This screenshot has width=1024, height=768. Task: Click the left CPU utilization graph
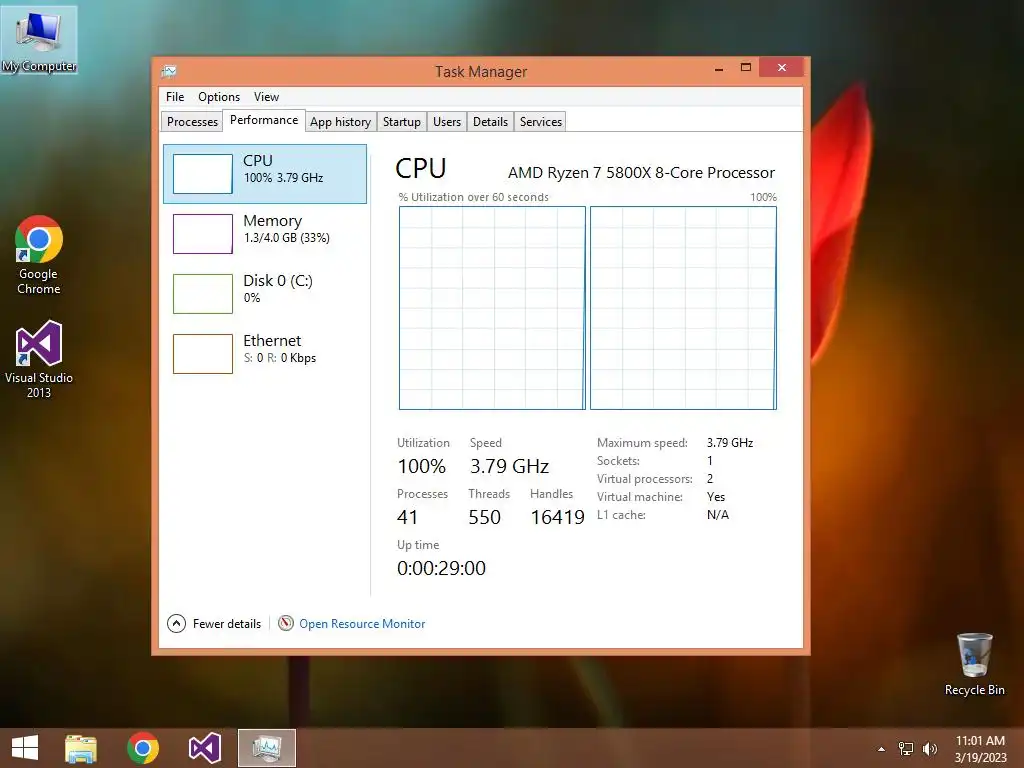(x=492, y=308)
